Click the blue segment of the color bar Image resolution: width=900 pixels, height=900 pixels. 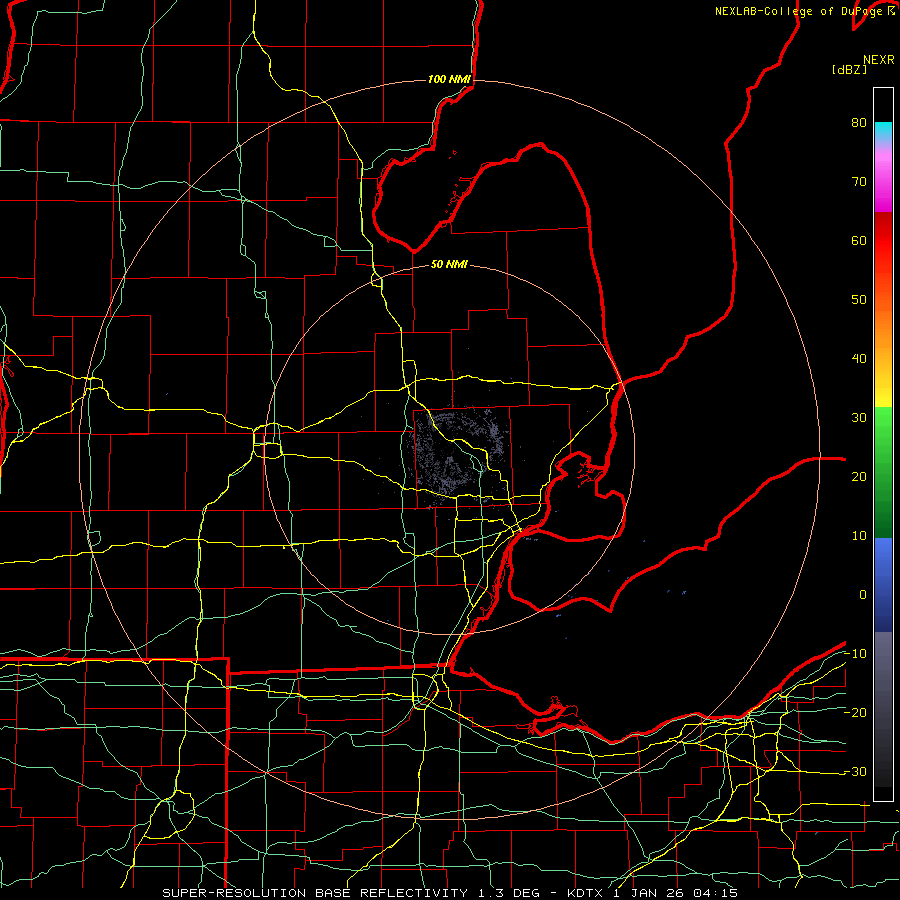pos(883,584)
